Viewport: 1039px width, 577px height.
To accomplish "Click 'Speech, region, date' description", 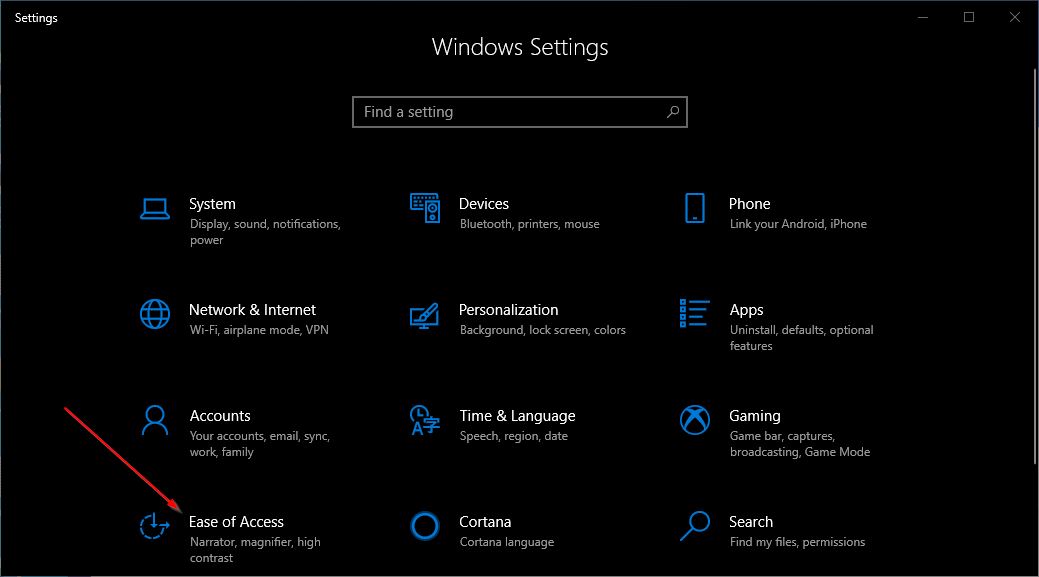I will click(x=514, y=436).
